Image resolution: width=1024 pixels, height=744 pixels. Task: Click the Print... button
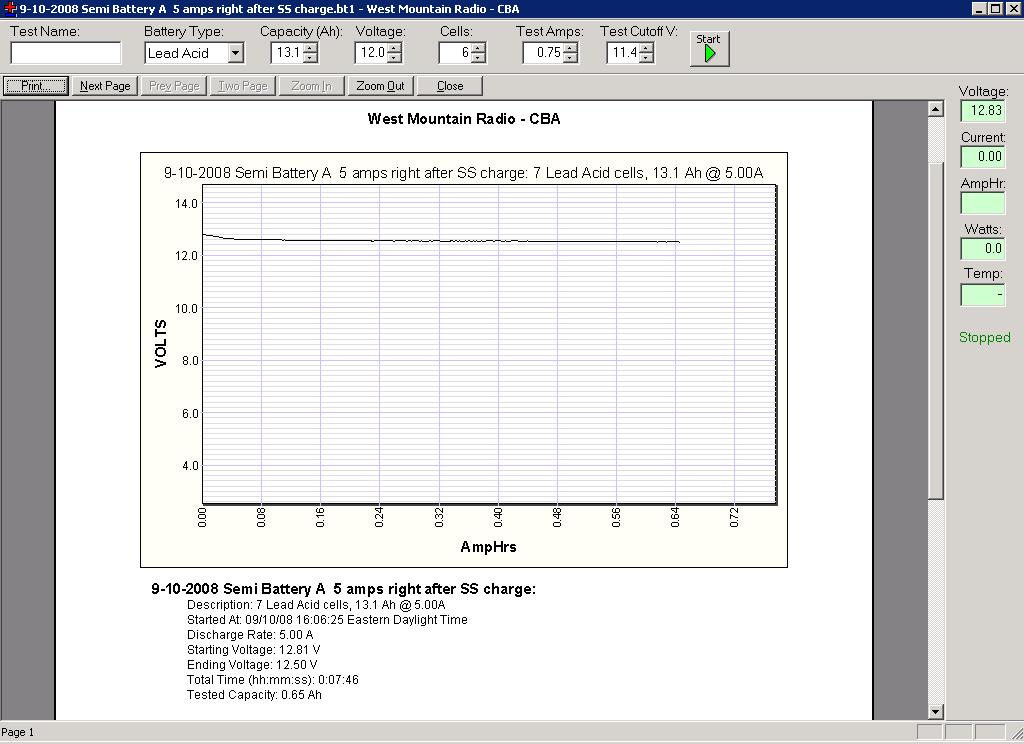[36, 86]
